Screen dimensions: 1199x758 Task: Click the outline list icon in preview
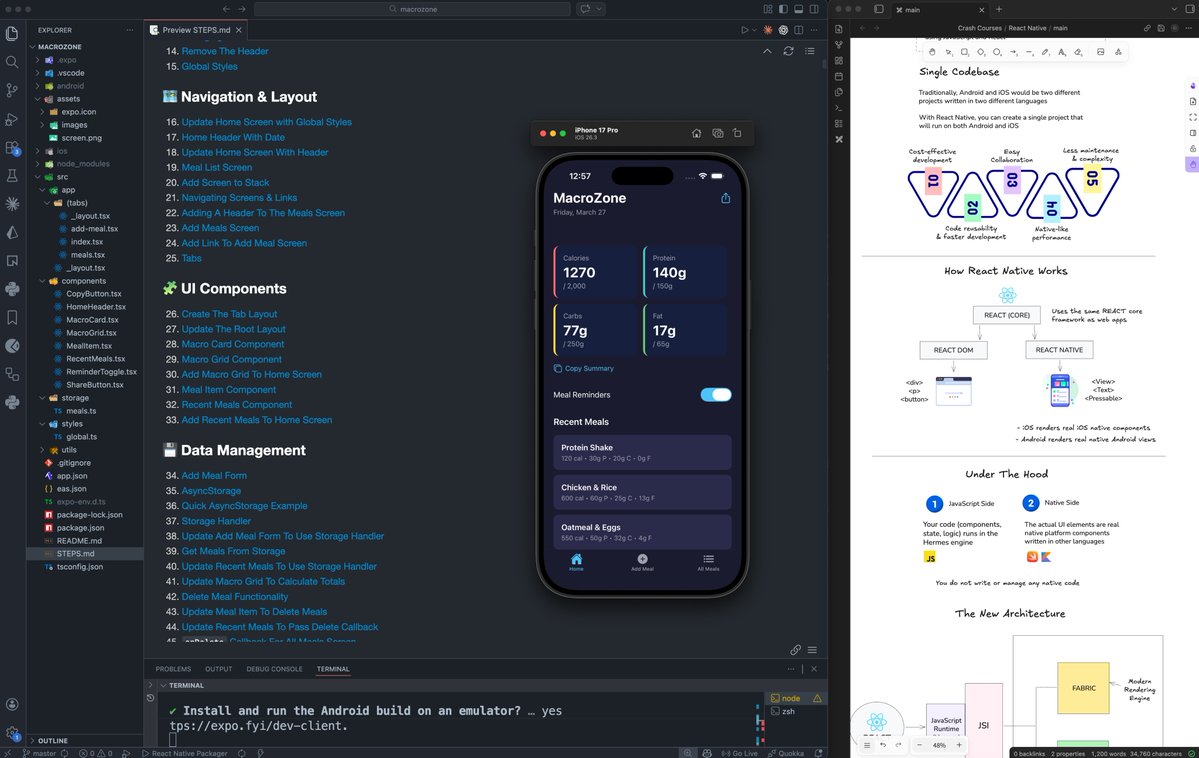810,51
